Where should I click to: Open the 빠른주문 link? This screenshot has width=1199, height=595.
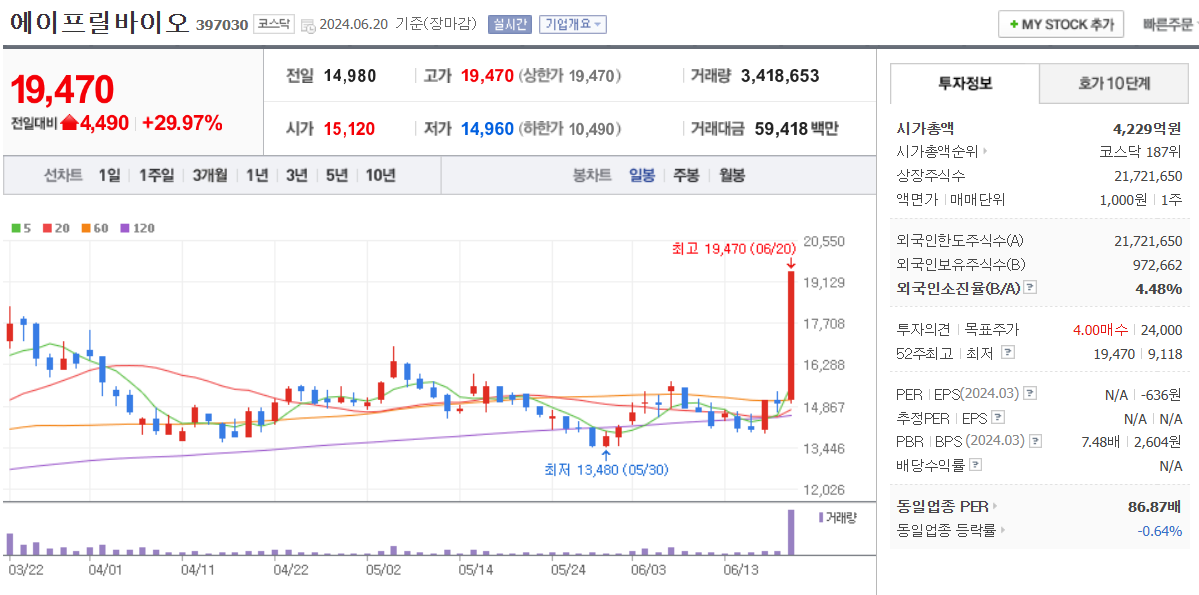[1168, 24]
